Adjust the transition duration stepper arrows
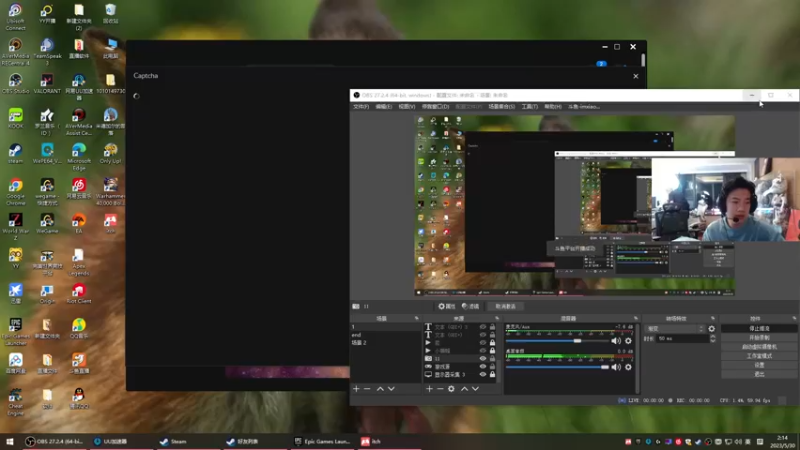The image size is (800, 450). point(712,338)
